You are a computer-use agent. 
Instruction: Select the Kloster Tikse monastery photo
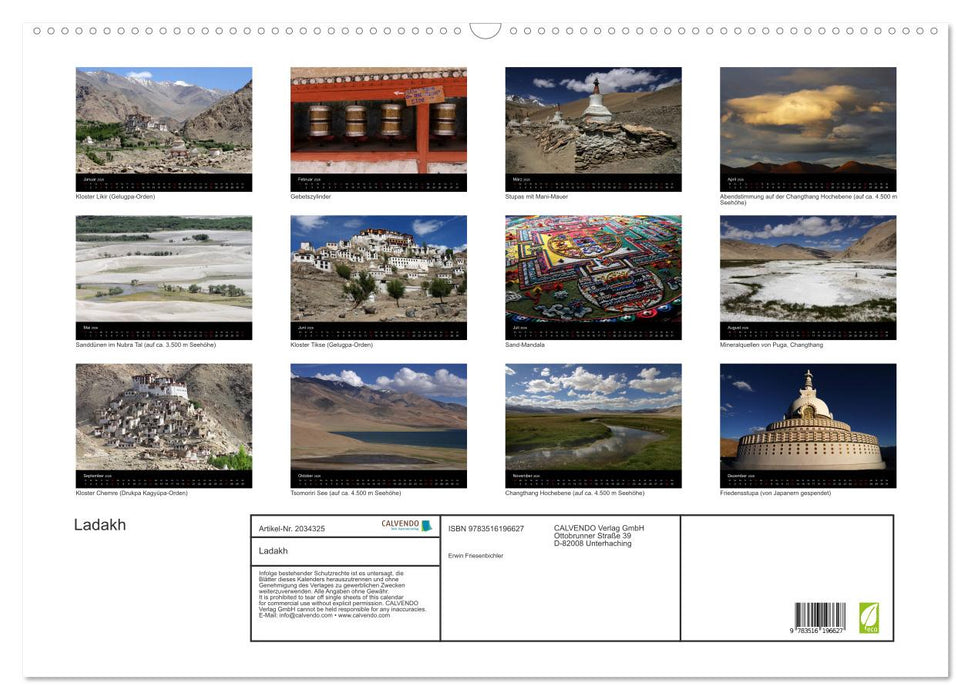[x=378, y=277]
